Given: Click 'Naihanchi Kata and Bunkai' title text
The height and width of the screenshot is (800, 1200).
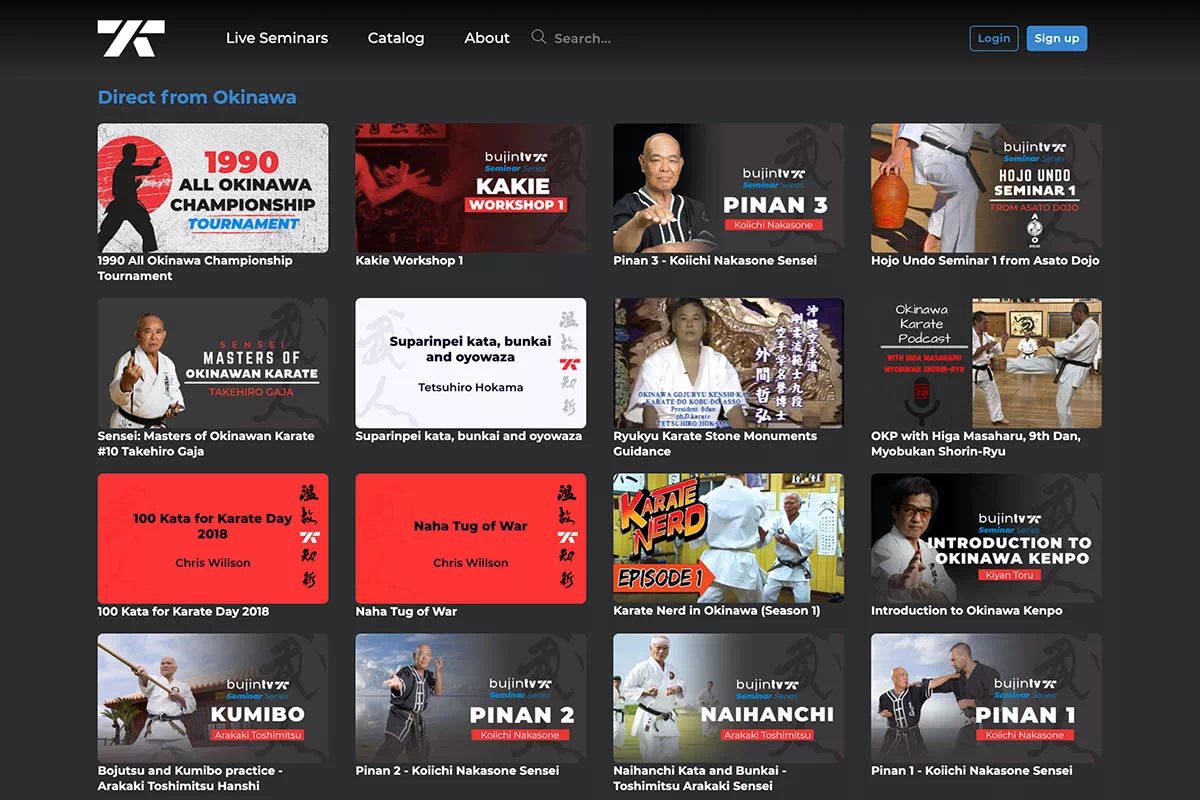Looking at the screenshot, I should coord(700,778).
